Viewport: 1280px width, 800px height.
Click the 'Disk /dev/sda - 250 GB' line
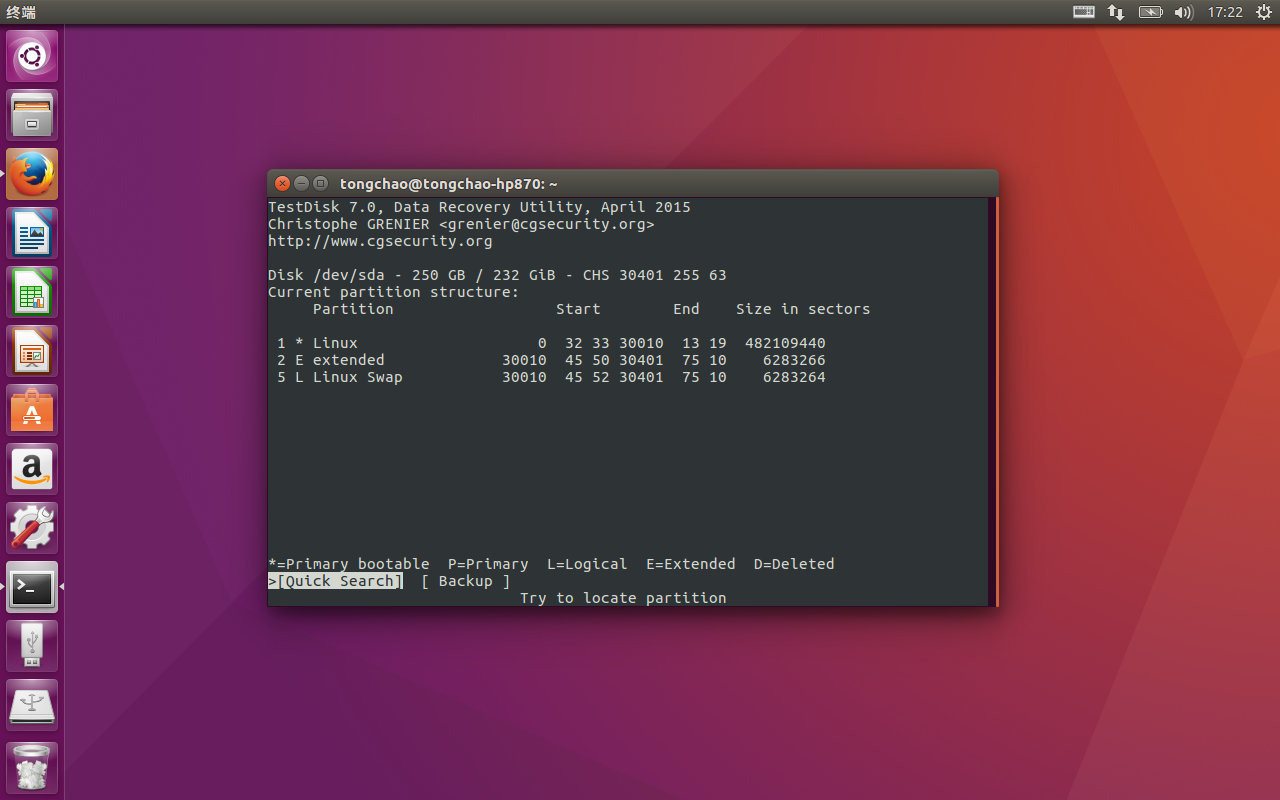(x=497, y=275)
